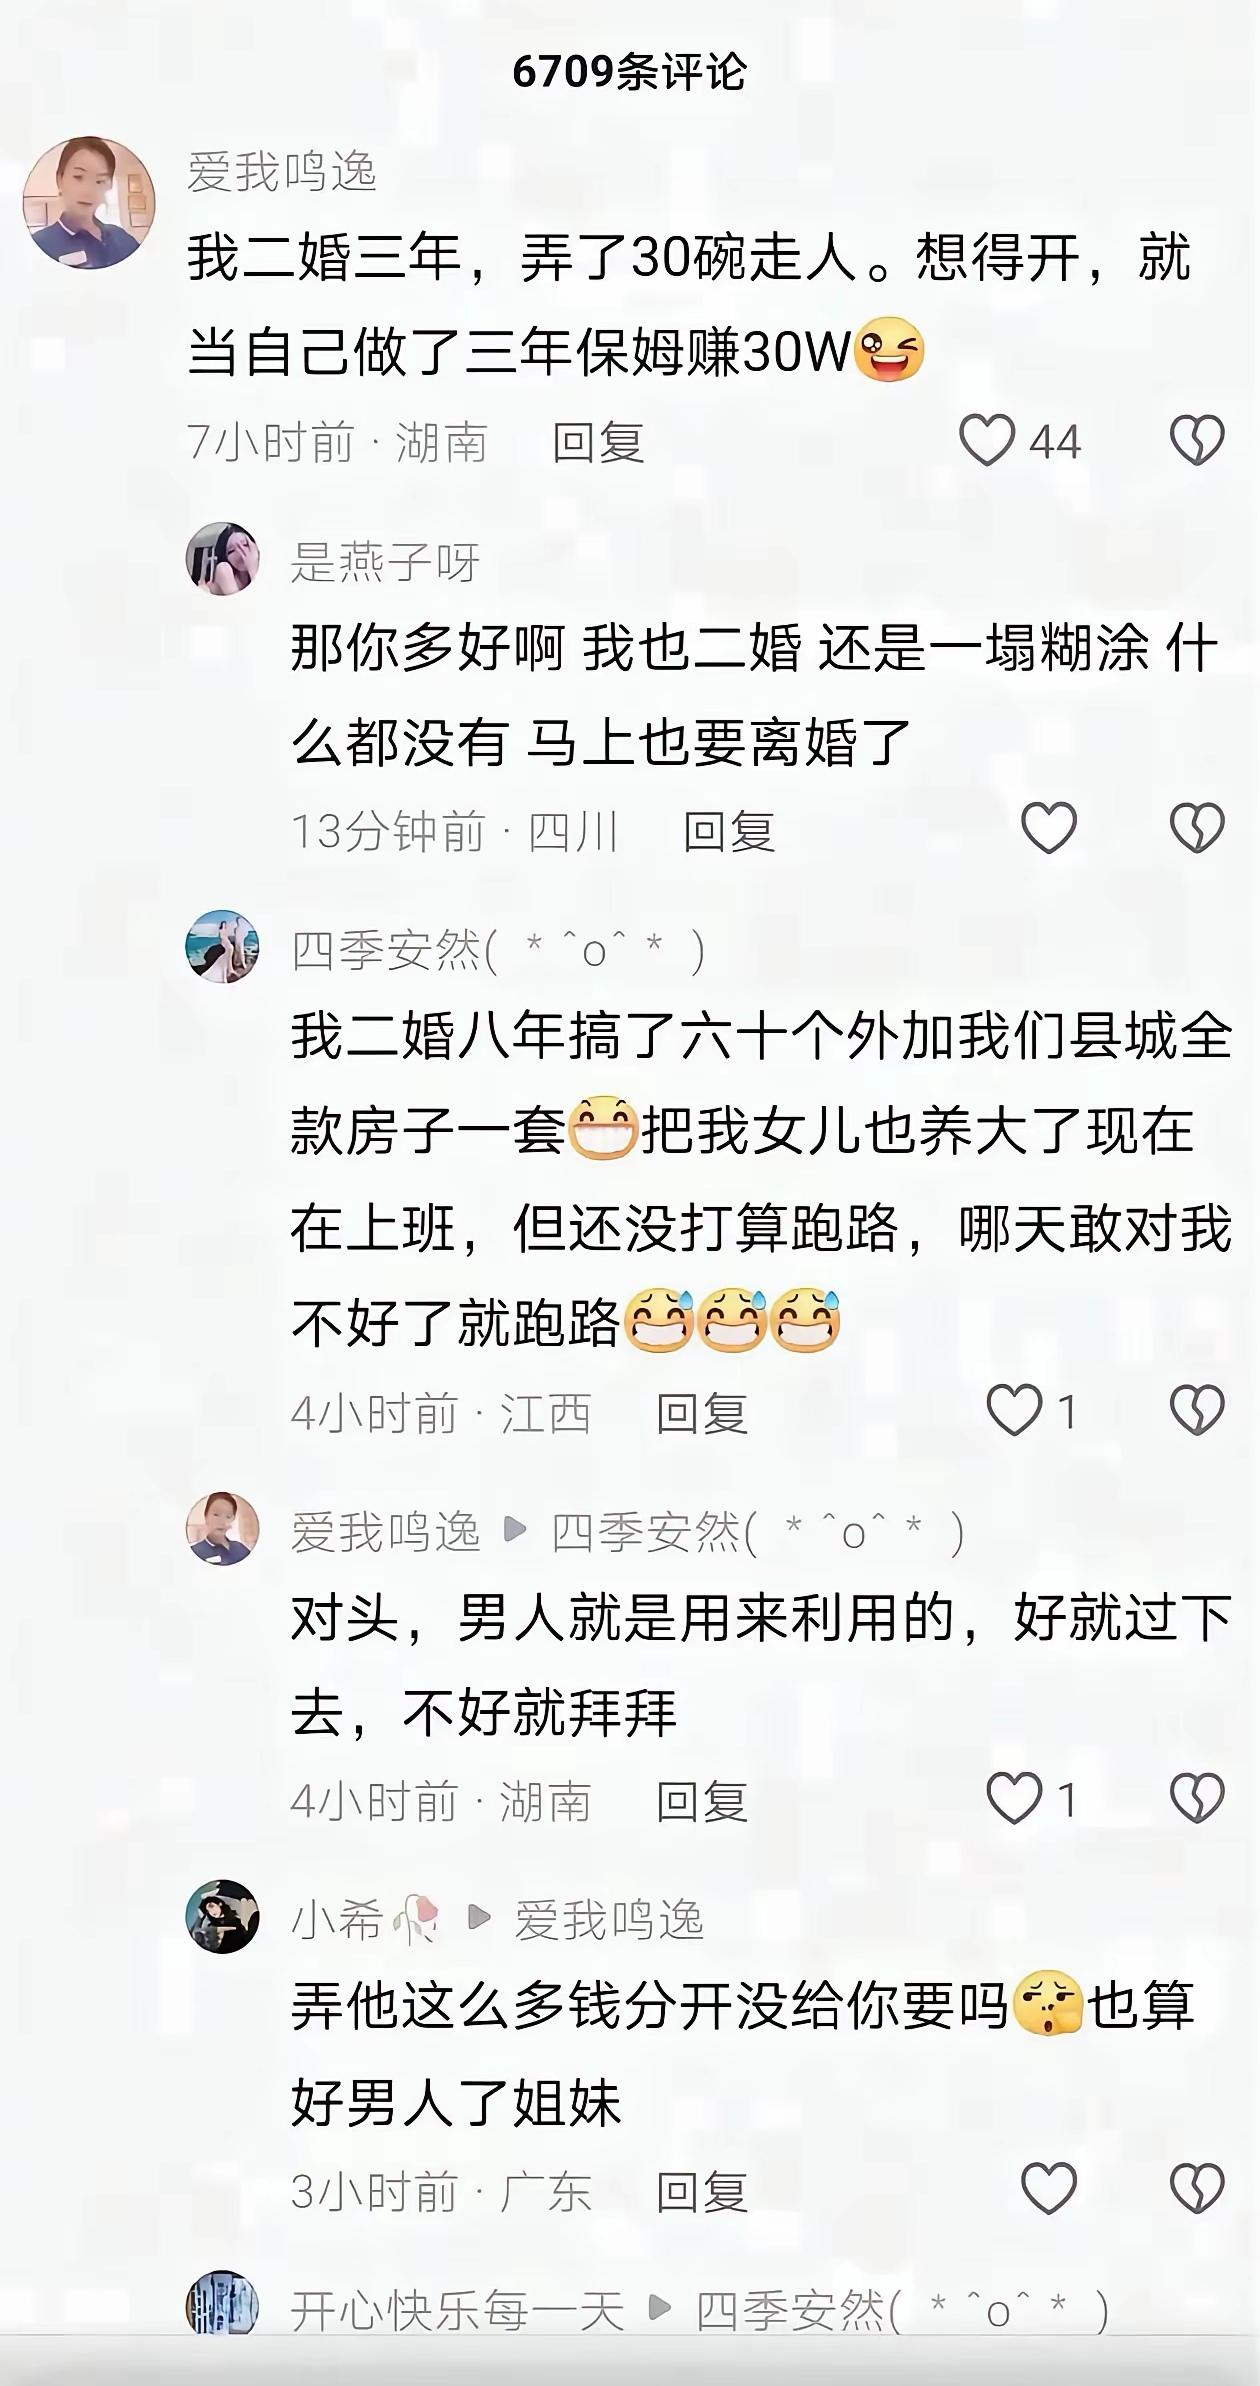Dislike 爱我鸣逸's reply from 湖南 4小时前
This screenshot has width=1260, height=2386.
pyautogui.click(x=1197, y=1799)
